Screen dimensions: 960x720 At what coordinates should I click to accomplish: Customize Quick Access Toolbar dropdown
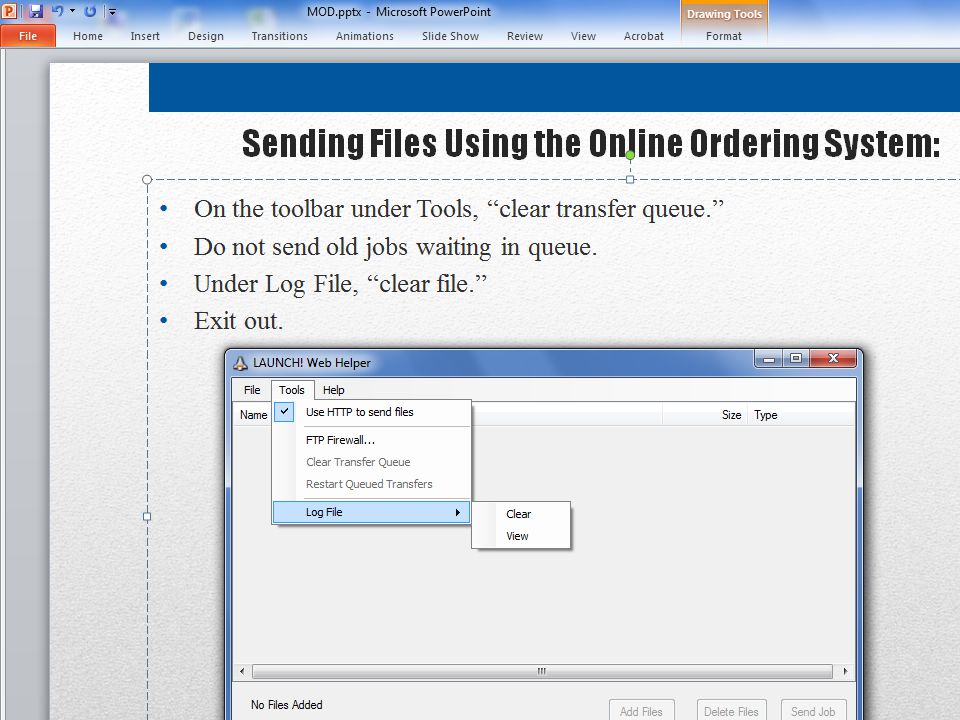click(112, 11)
